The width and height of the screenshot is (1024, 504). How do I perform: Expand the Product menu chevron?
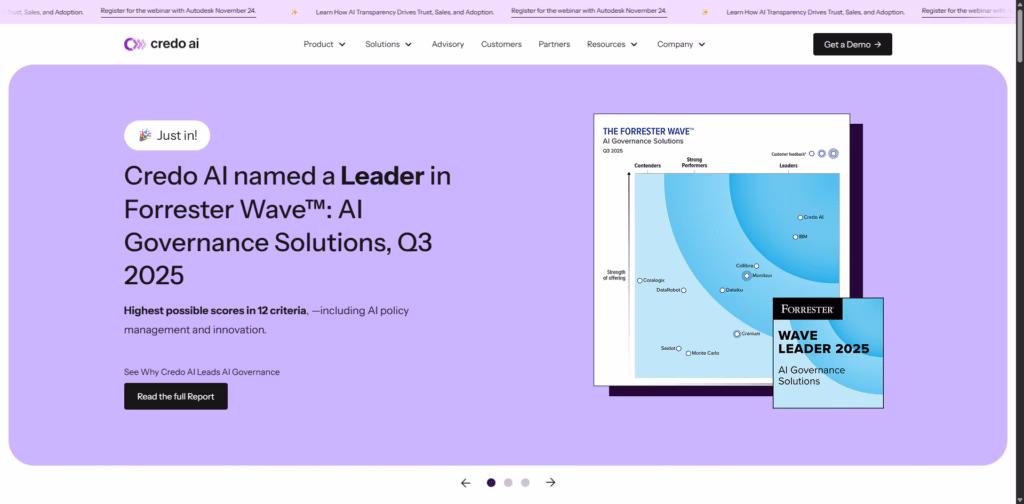[342, 44]
